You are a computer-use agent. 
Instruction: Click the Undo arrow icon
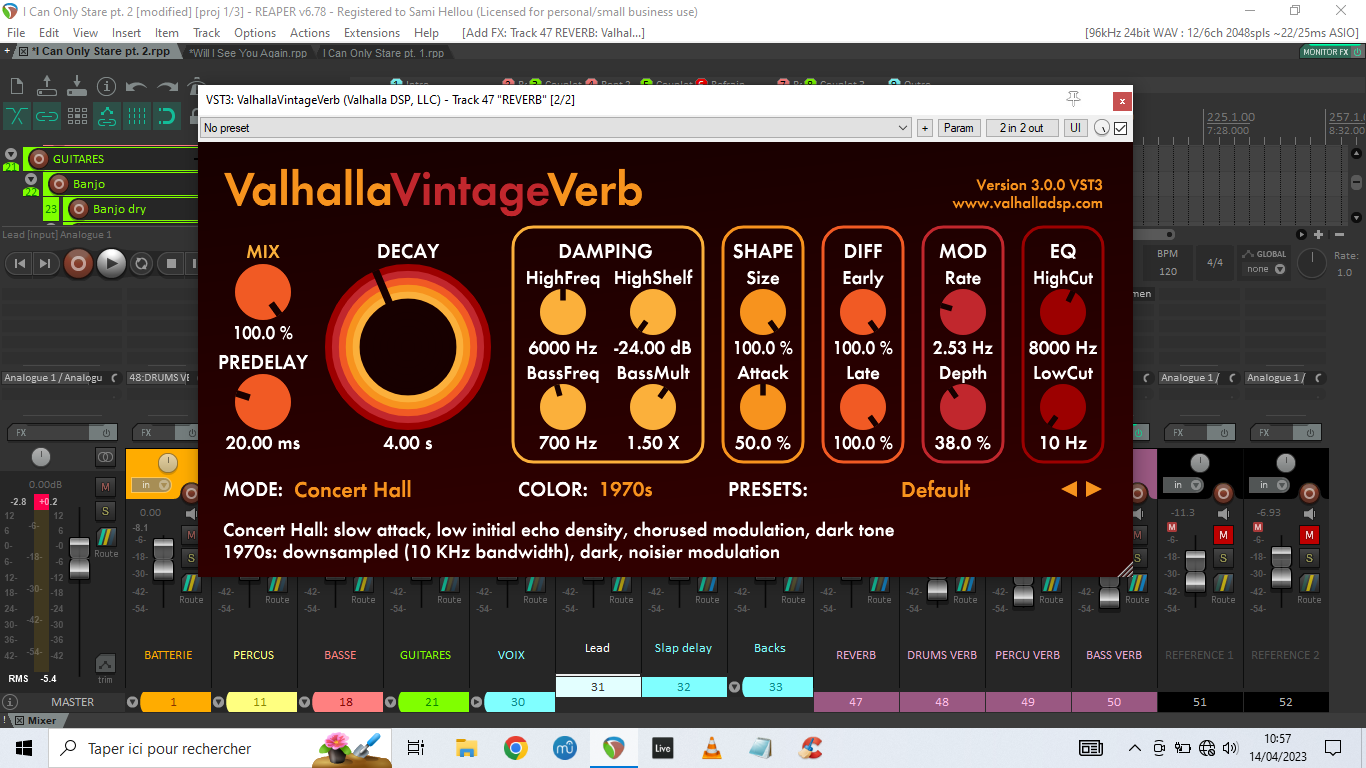[x=137, y=87]
